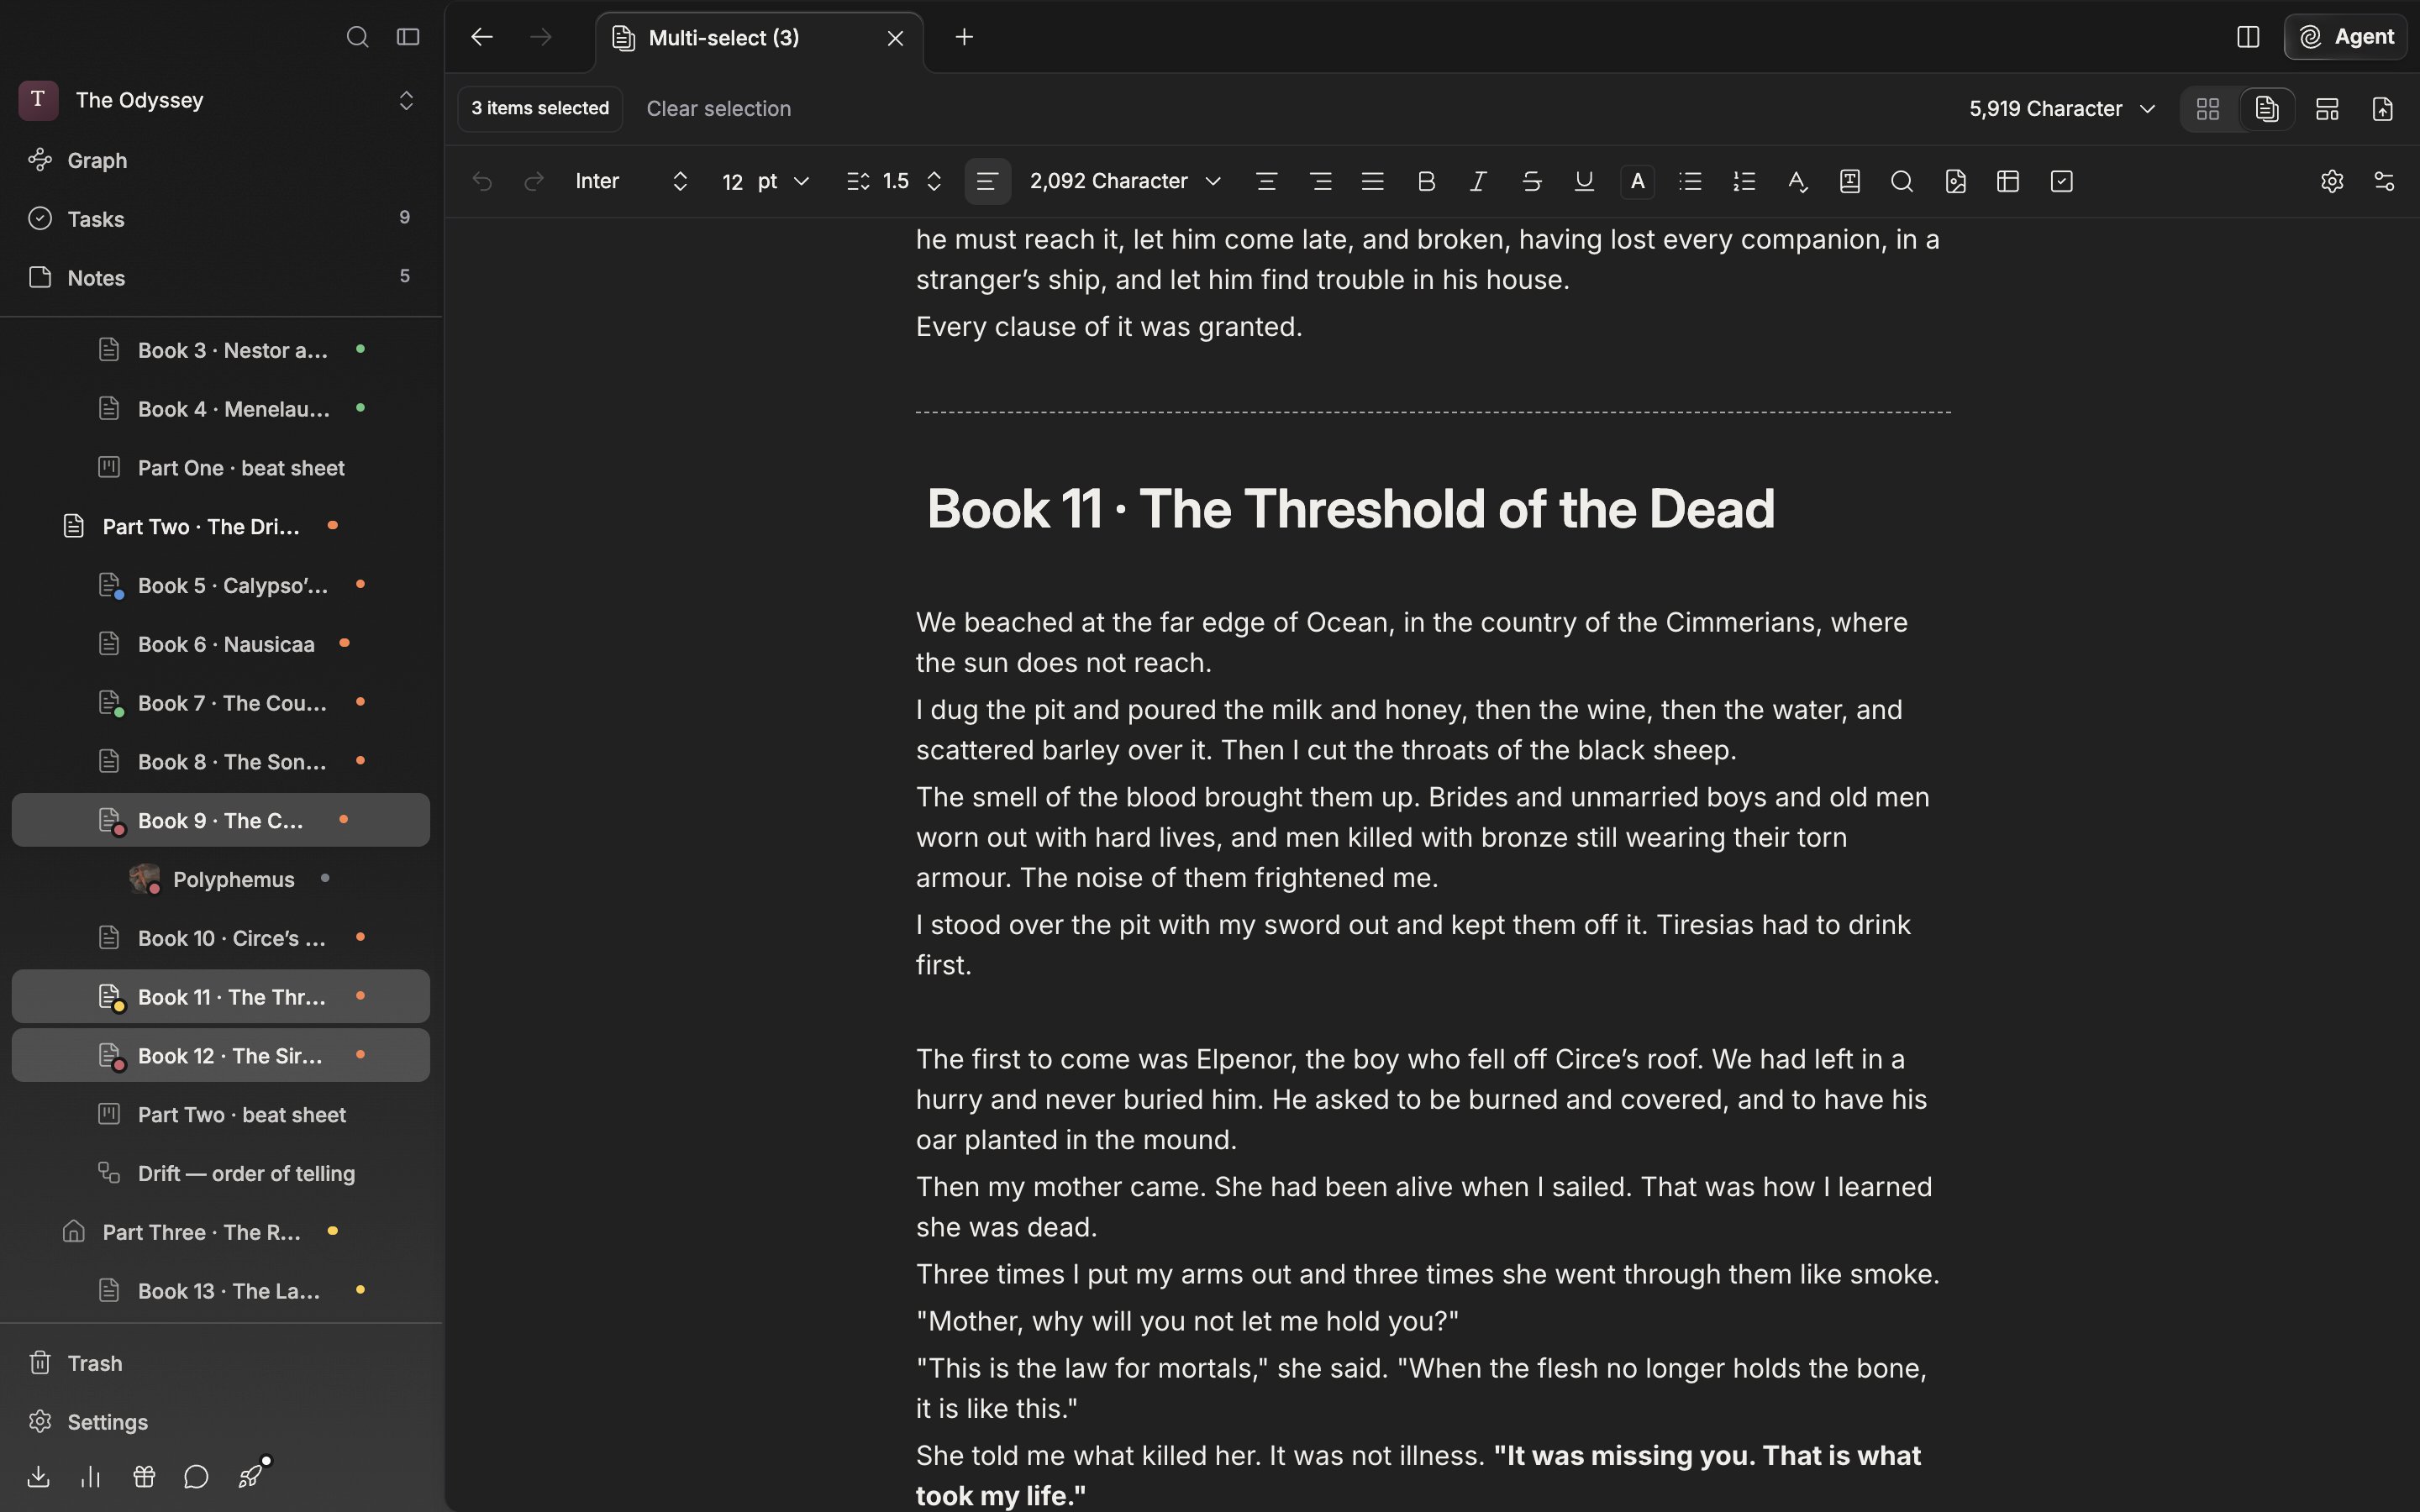Image resolution: width=2420 pixels, height=1512 pixels.
Task: Toggle underline formatting
Action: point(1584,181)
